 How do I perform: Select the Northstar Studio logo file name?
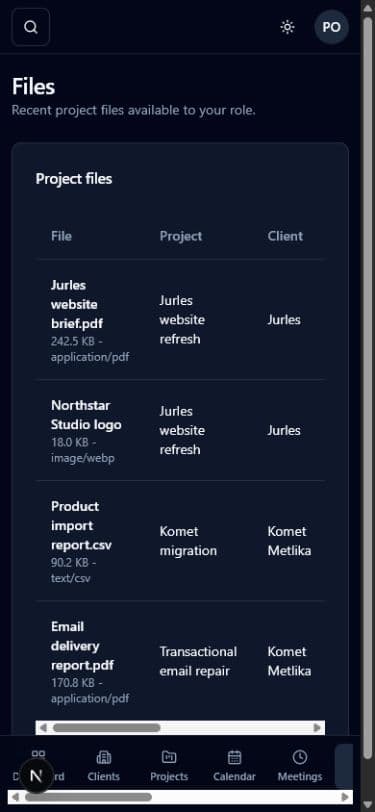(x=86, y=415)
